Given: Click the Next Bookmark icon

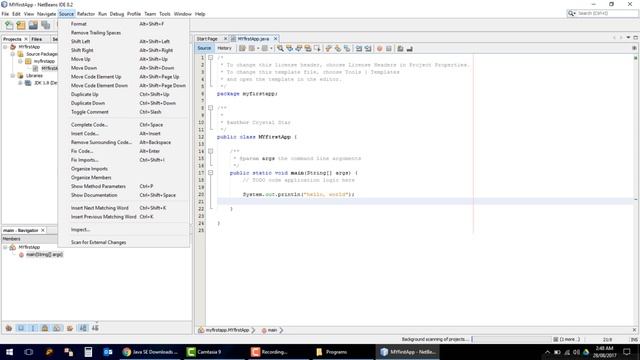Looking at the screenshot, I should [338, 49].
